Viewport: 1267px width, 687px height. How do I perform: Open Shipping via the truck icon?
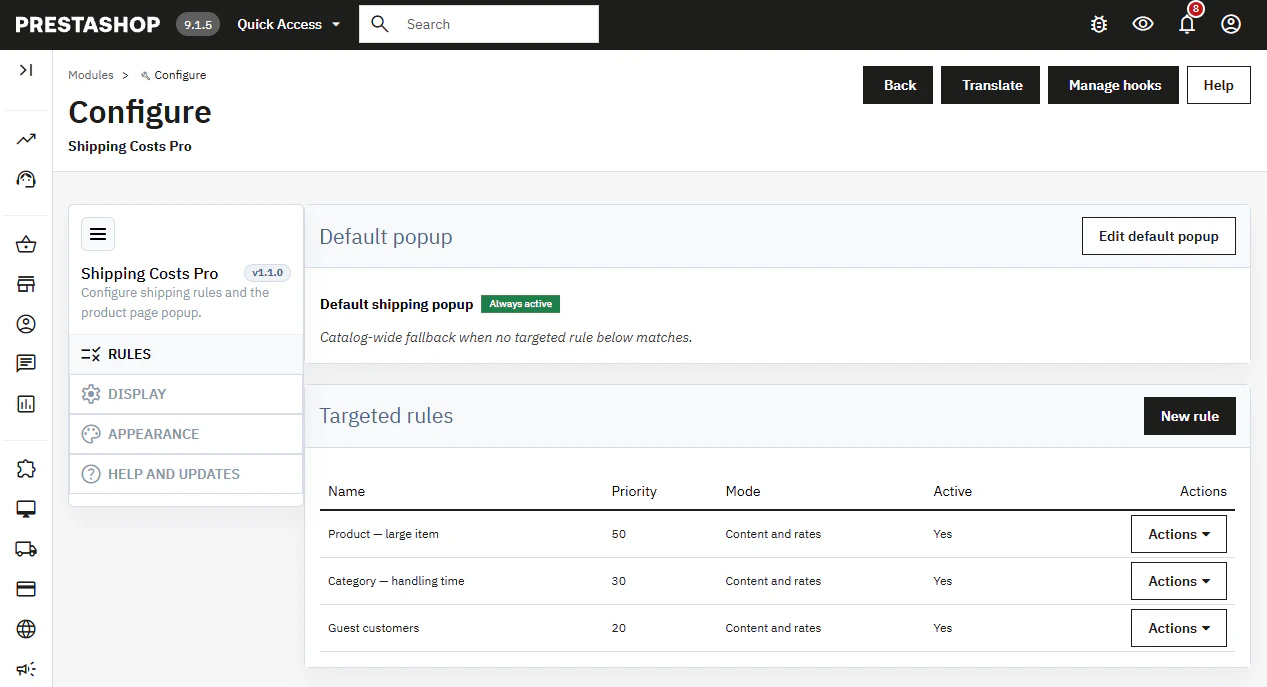[26, 549]
